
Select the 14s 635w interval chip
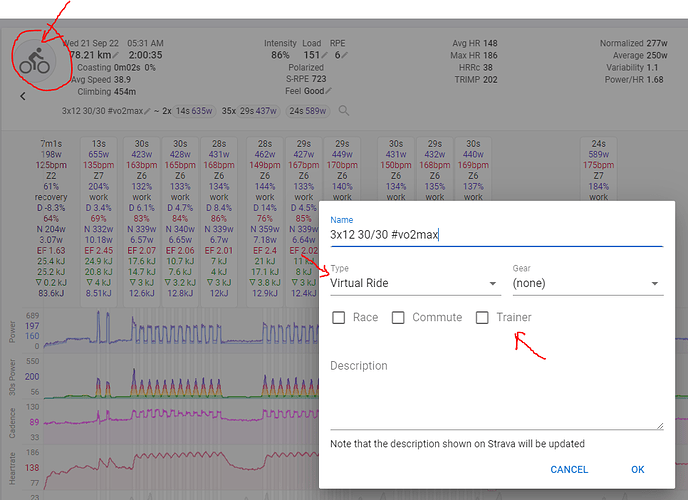pyautogui.click(x=194, y=111)
